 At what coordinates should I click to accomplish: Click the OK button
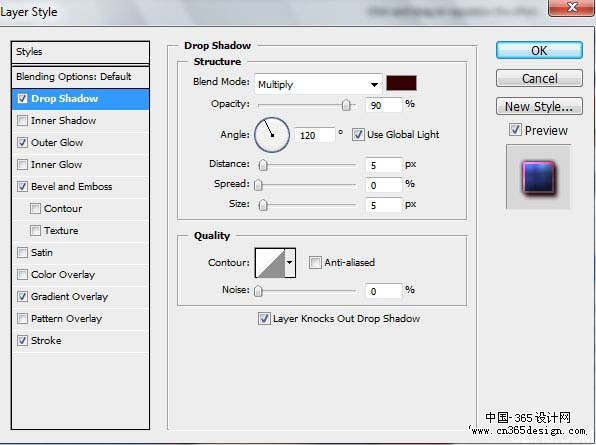coord(539,51)
